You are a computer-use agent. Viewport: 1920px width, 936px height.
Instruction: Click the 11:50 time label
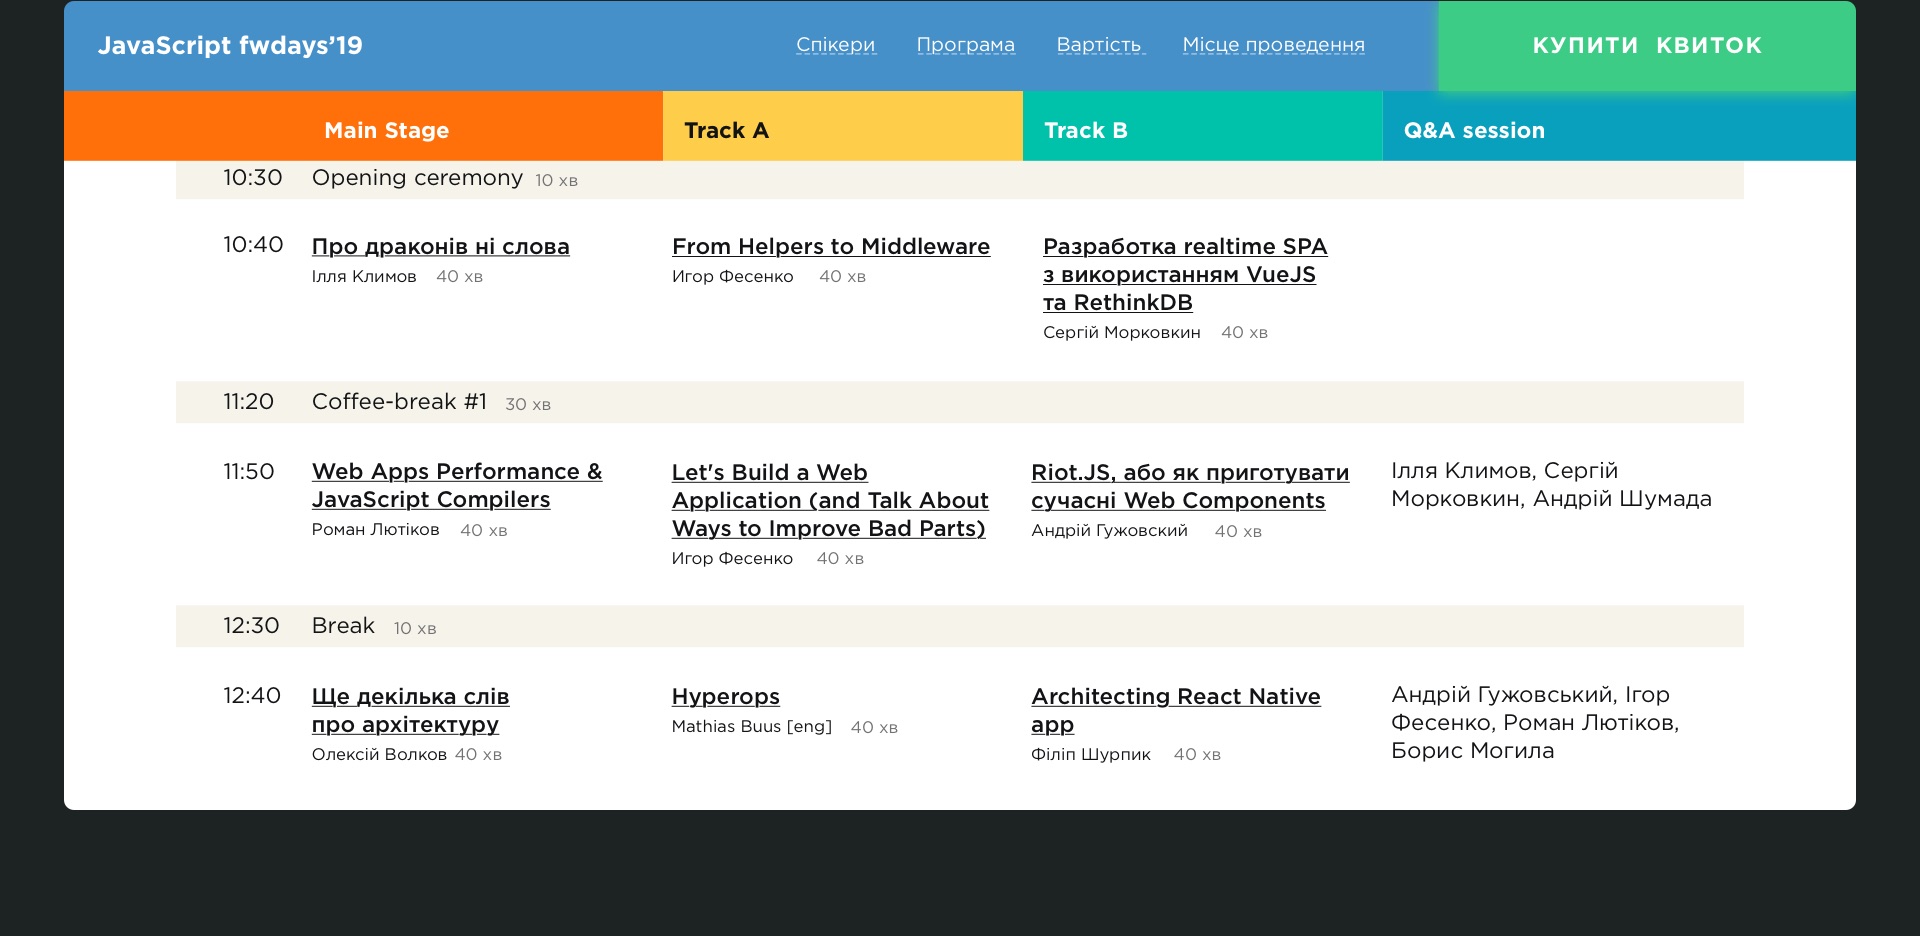[x=248, y=472]
